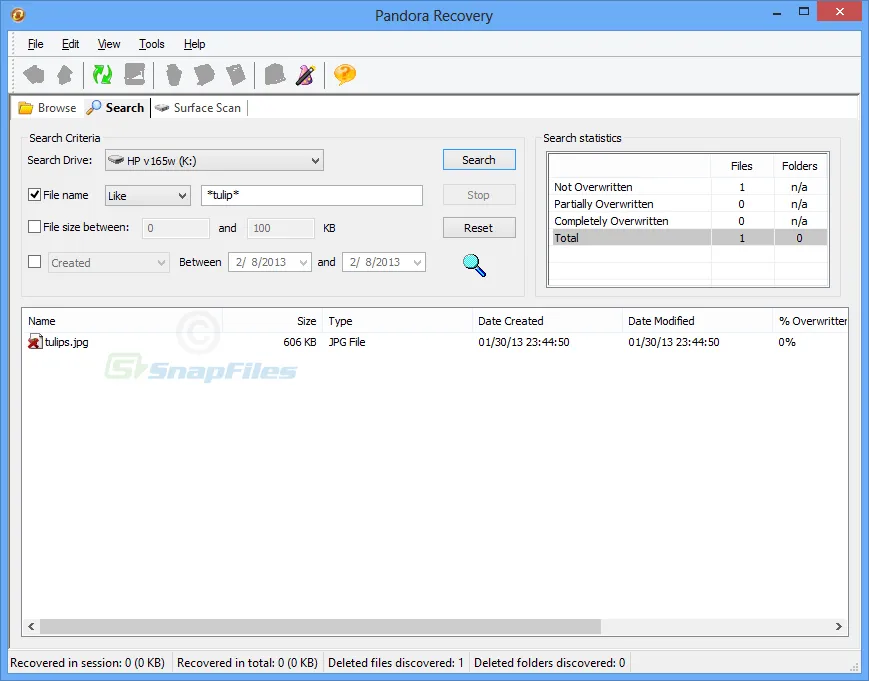Screen dimensions: 869x681
Task: Click the 'Folders' column header in statistics
Action: (800, 166)
